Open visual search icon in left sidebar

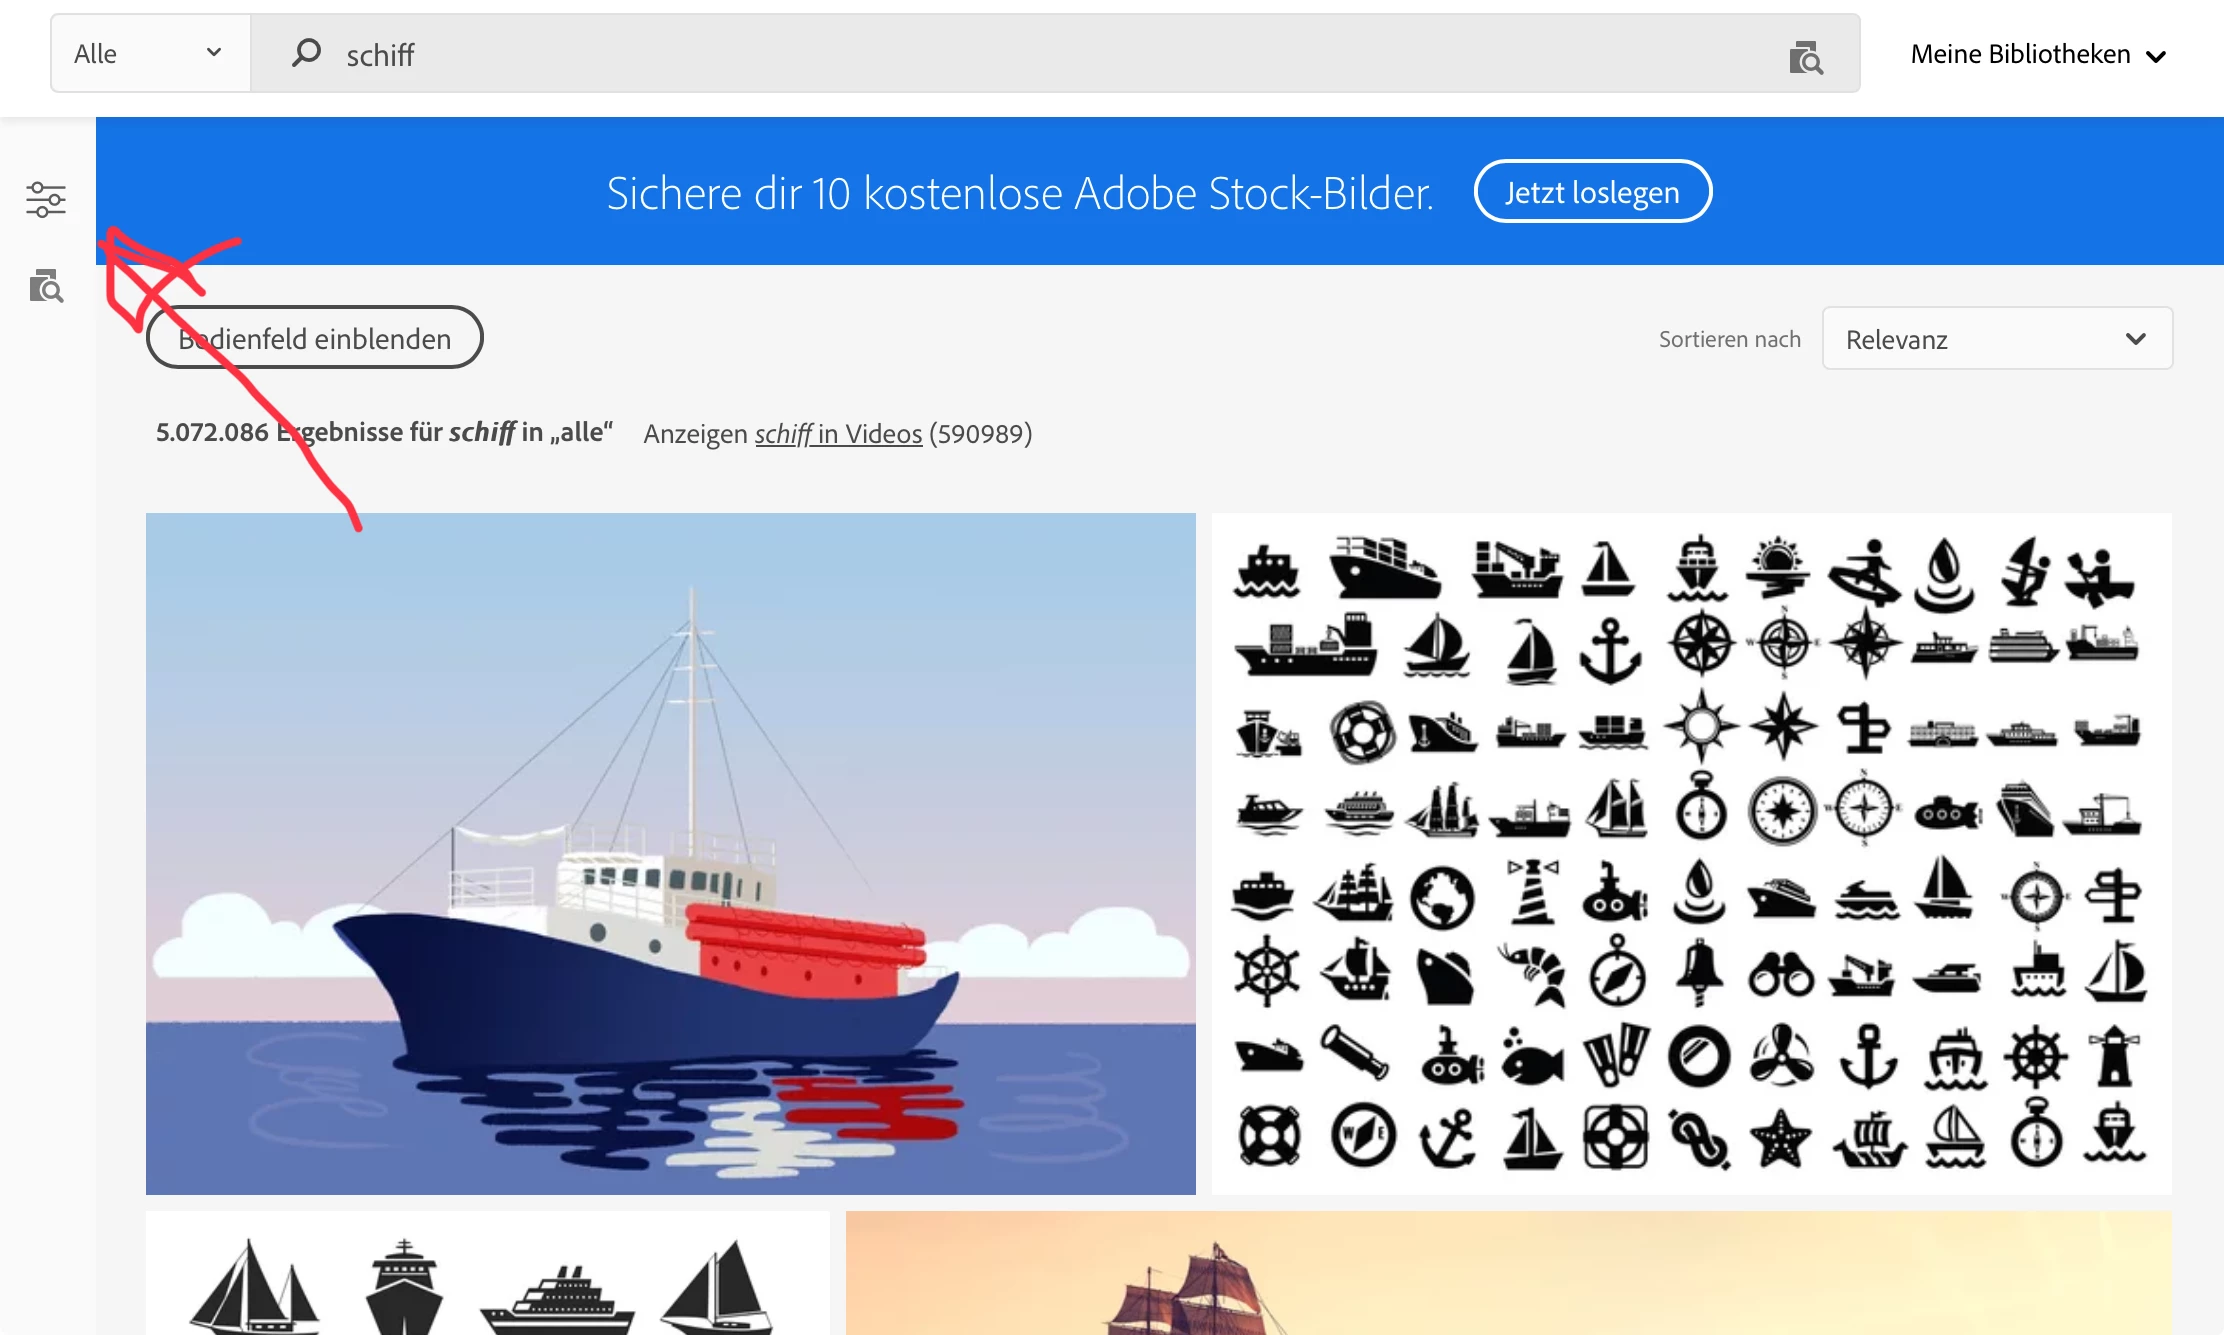pyautogui.click(x=46, y=286)
